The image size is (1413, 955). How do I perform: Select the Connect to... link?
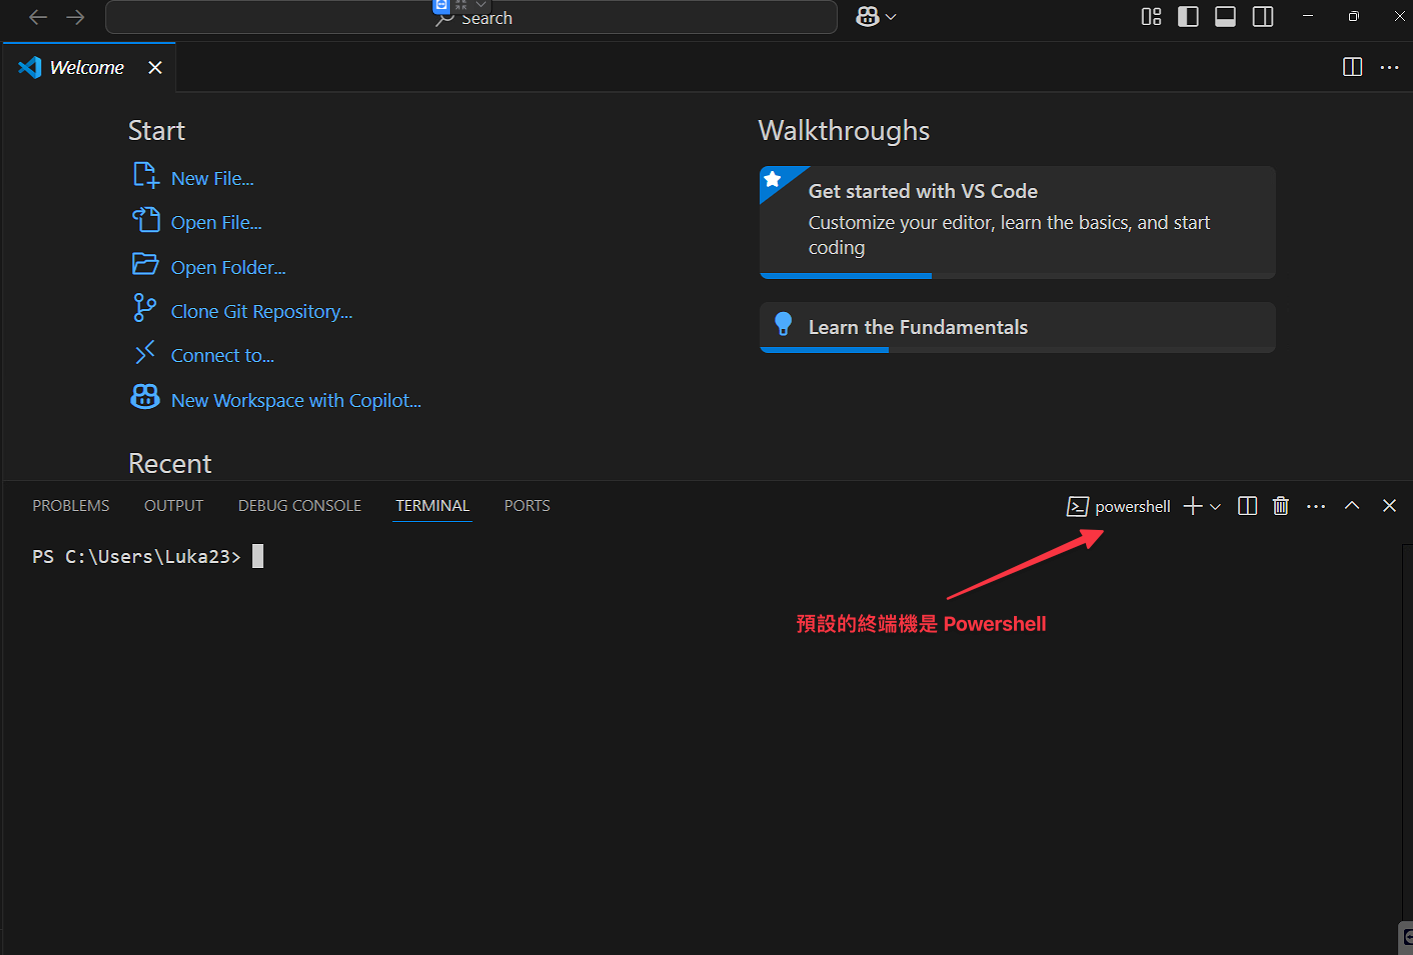click(222, 356)
